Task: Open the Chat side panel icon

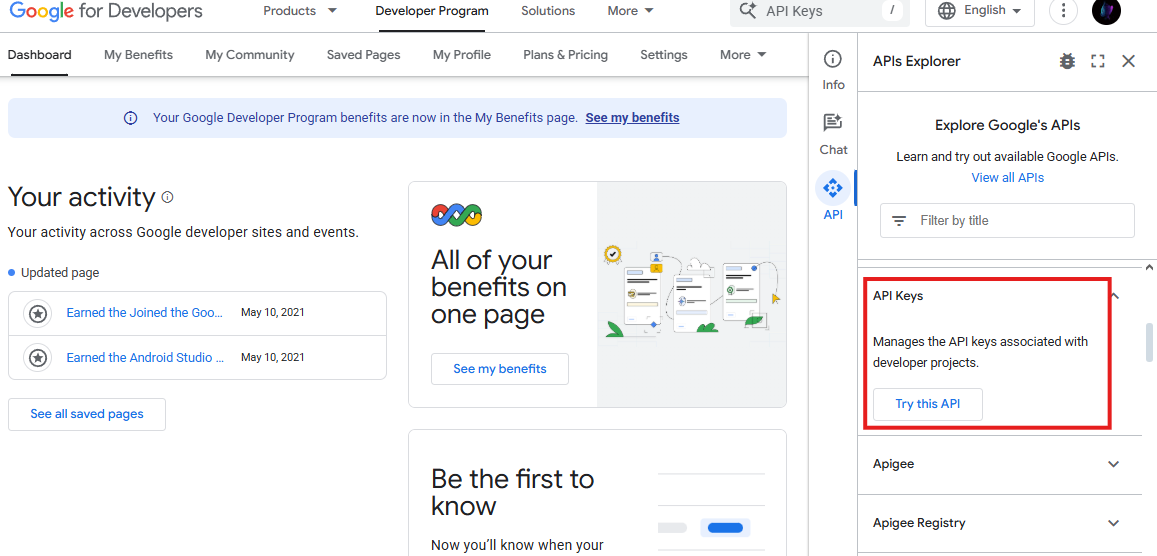Action: point(833,133)
